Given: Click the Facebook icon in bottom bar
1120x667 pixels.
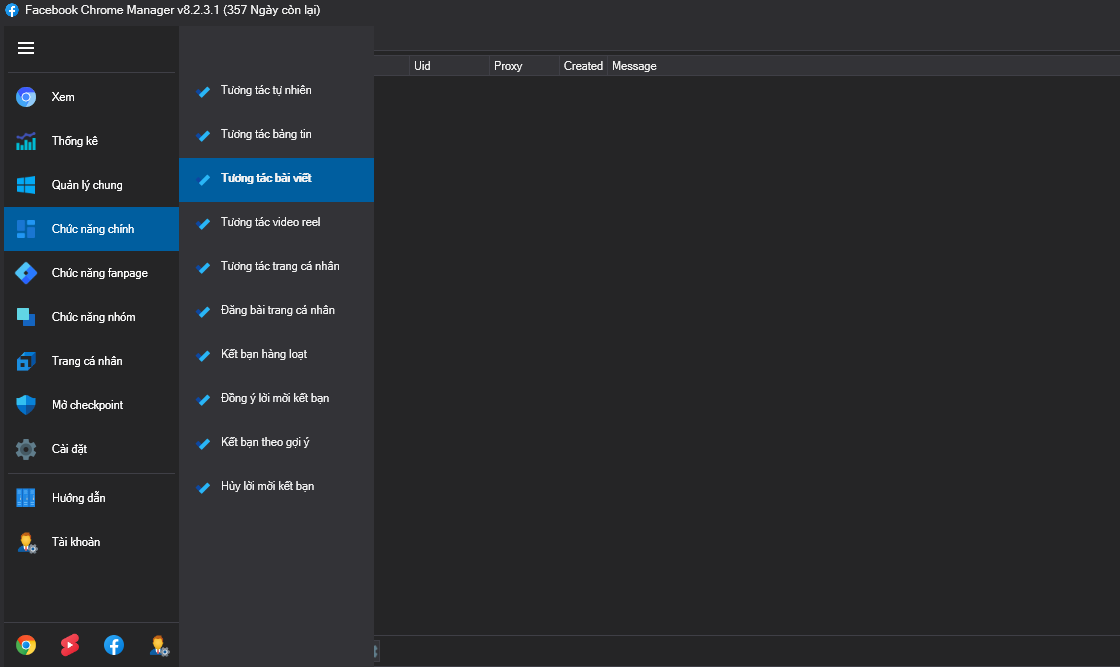Looking at the screenshot, I should pyautogui.click(x=114, y=645).
